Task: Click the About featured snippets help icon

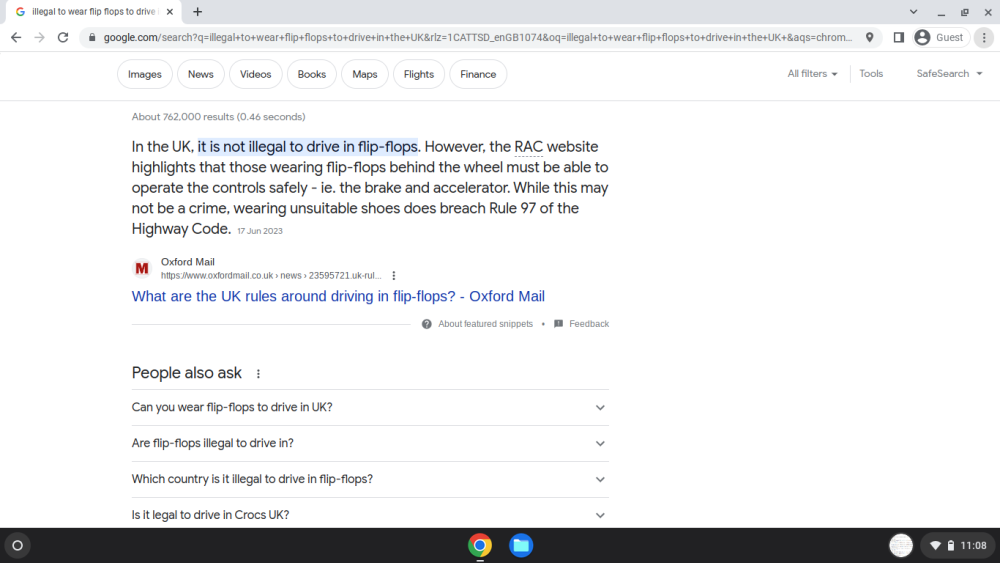Action: (x=427, y=324)
